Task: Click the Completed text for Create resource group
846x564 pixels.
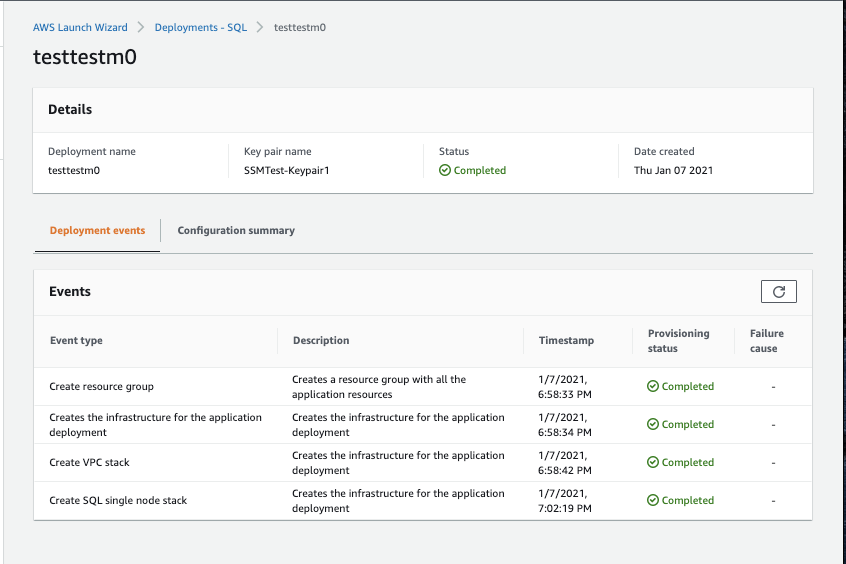Action: click(688, 386)
